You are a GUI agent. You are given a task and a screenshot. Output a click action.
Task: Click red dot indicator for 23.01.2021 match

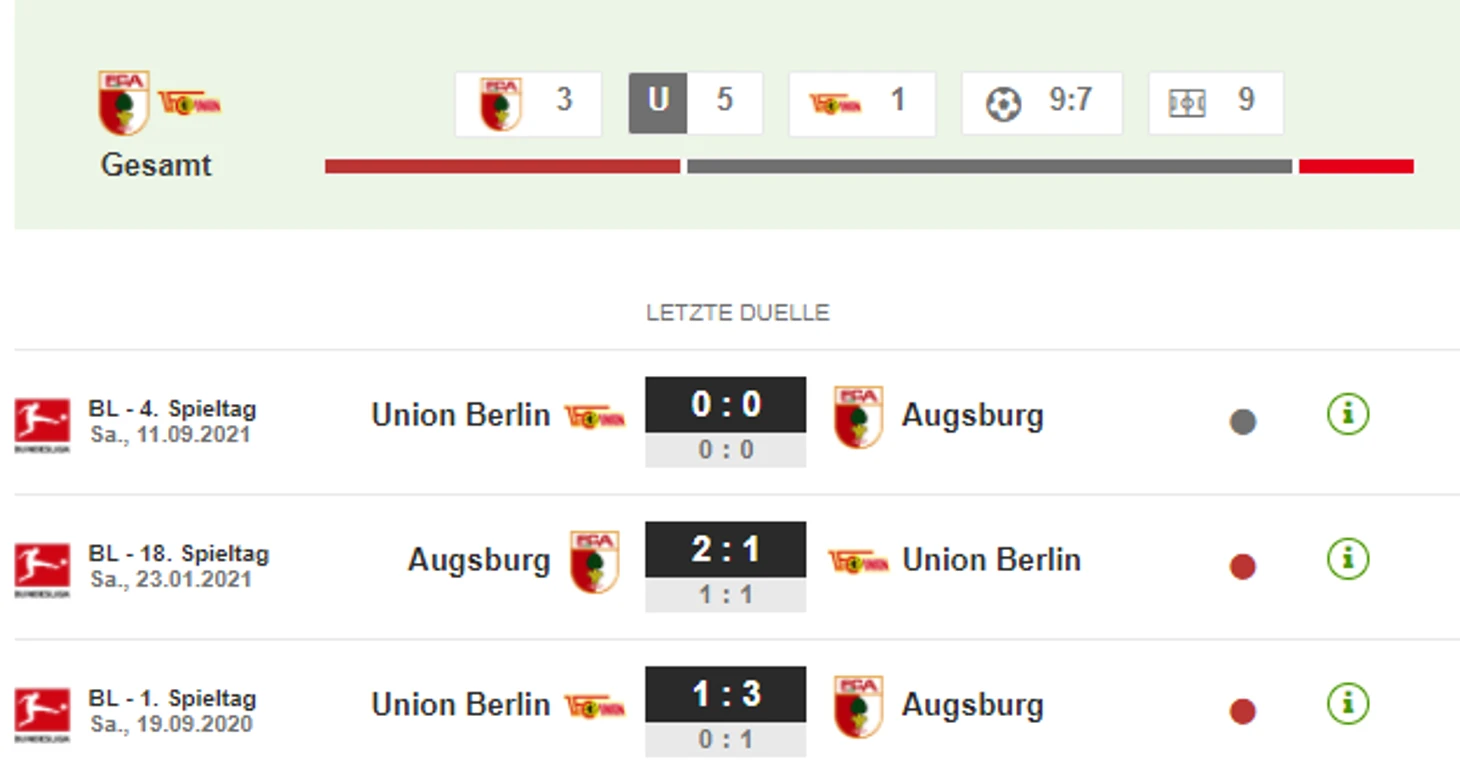coord(1242,567)
